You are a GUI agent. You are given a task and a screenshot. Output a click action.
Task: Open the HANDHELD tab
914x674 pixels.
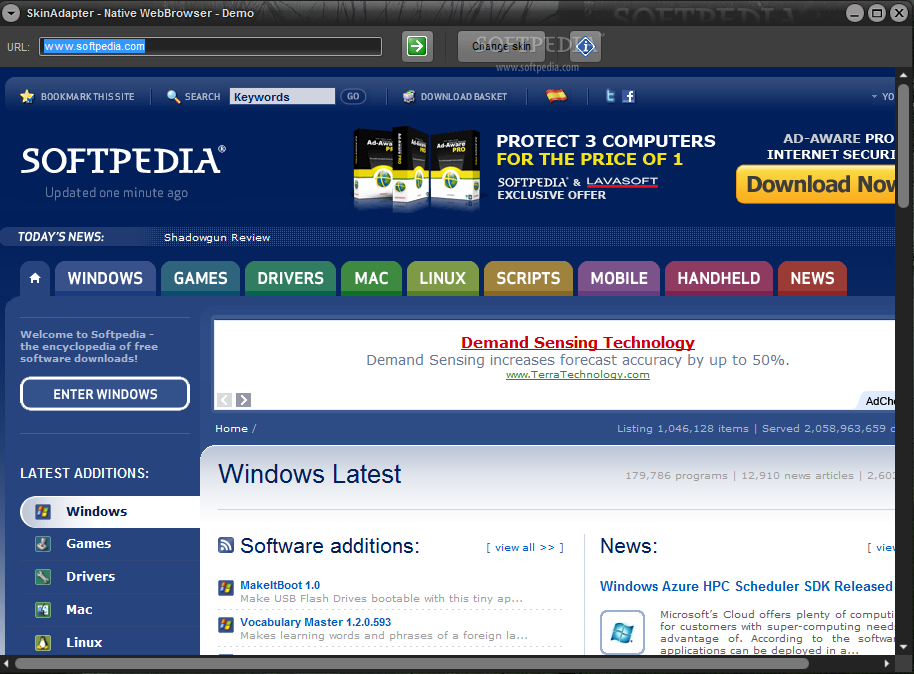coord(719,278)
